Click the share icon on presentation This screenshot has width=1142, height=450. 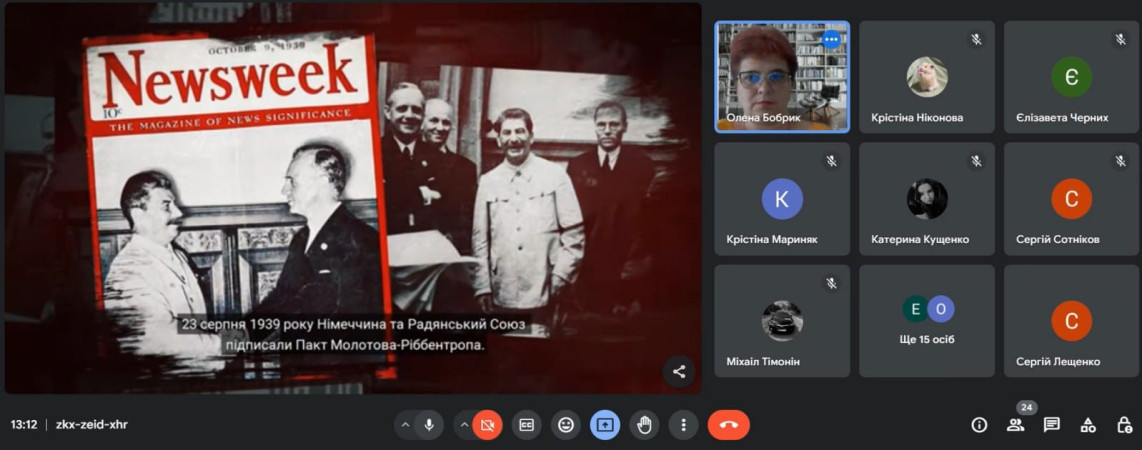679,372
